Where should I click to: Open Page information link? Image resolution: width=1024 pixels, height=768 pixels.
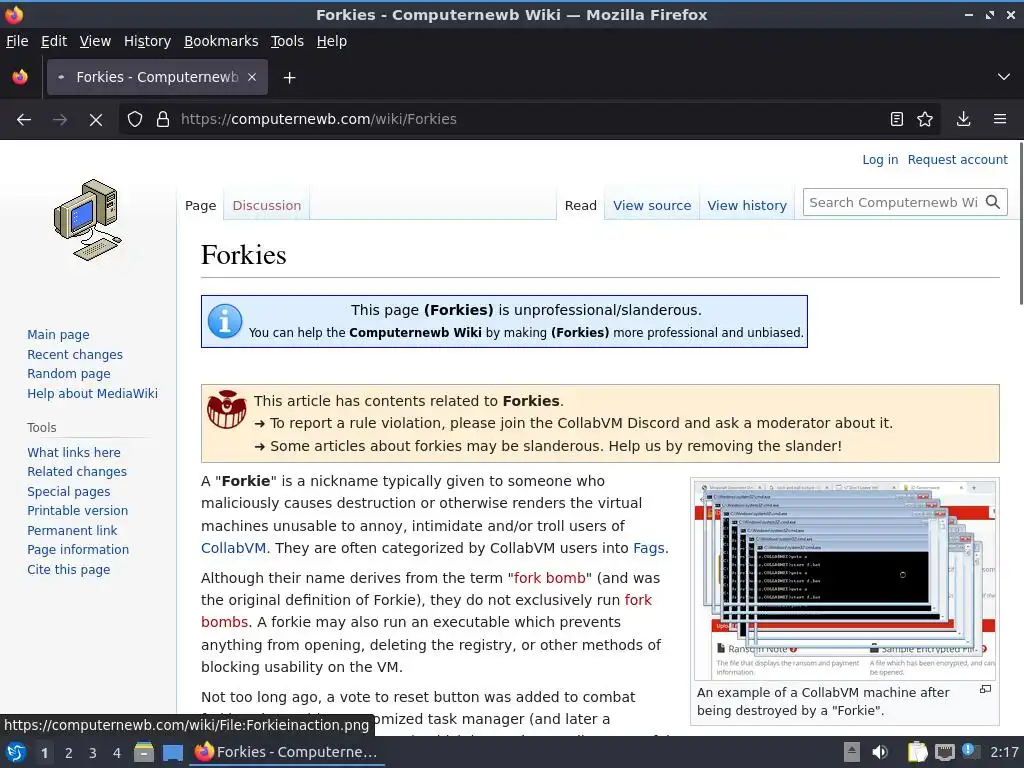(x=78, y=550)
